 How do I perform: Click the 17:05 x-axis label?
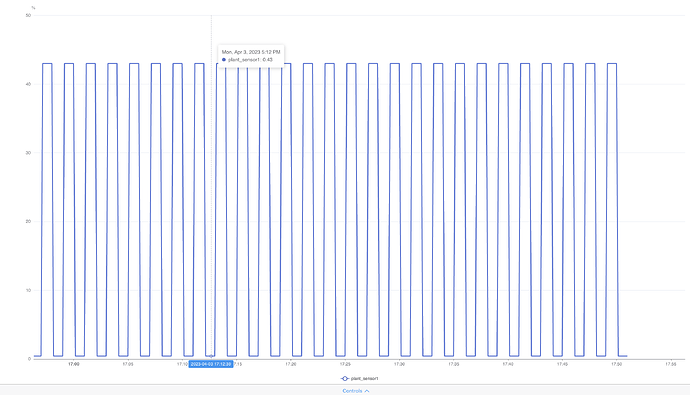pos(128,364)
